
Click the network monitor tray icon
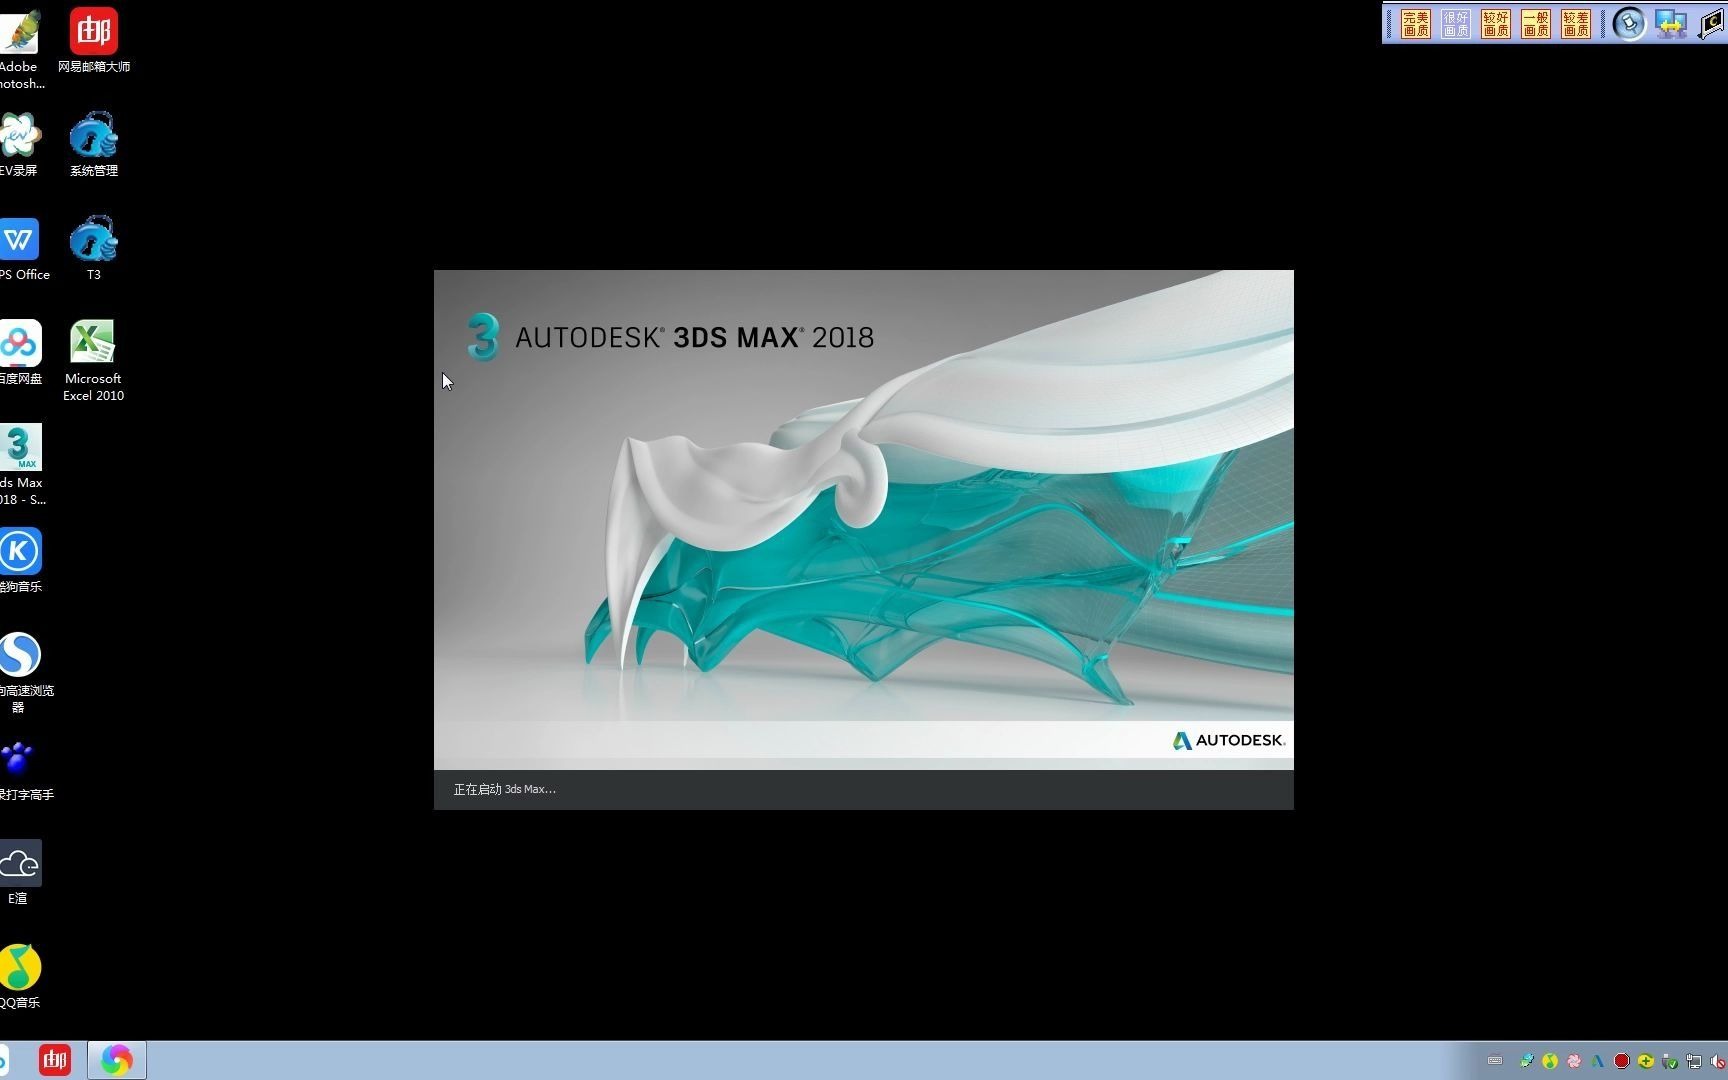click(x=1694, y=1061)
